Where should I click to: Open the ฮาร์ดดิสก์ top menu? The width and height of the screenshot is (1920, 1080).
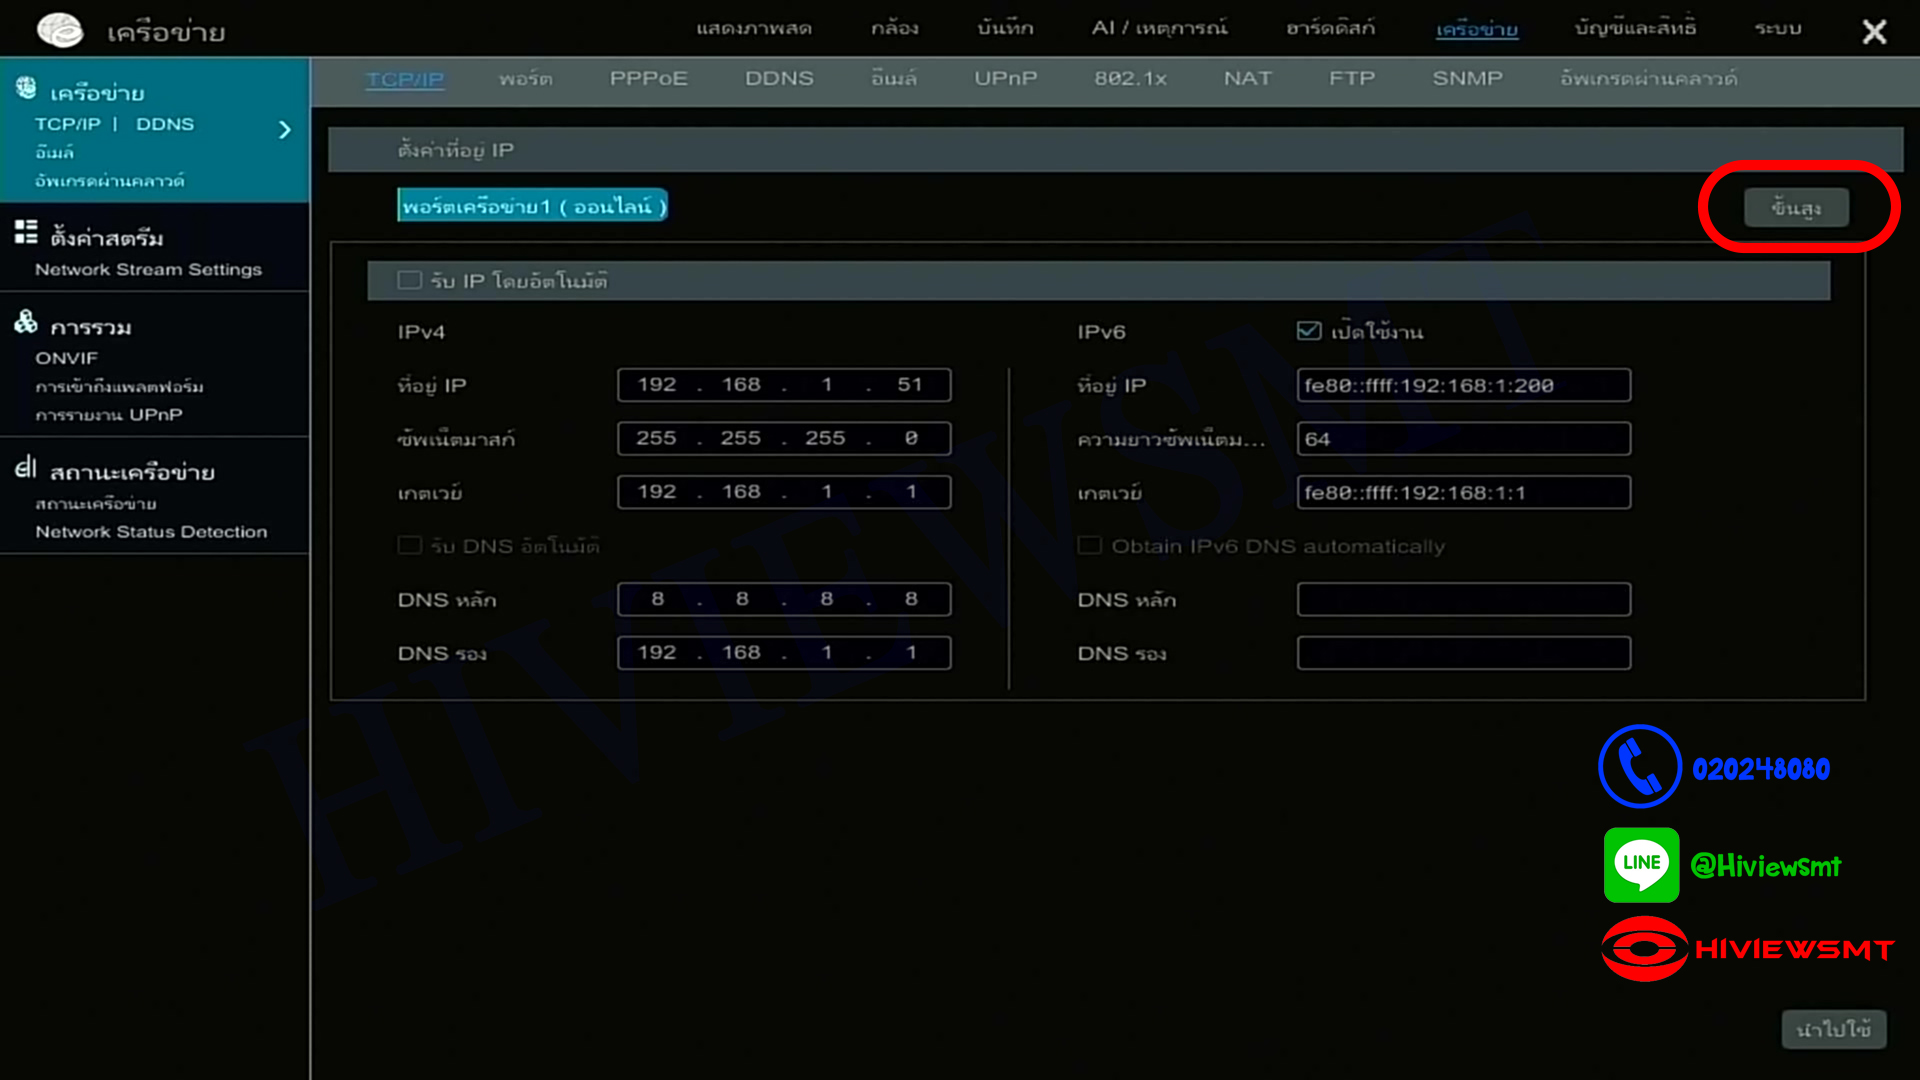1330,28
